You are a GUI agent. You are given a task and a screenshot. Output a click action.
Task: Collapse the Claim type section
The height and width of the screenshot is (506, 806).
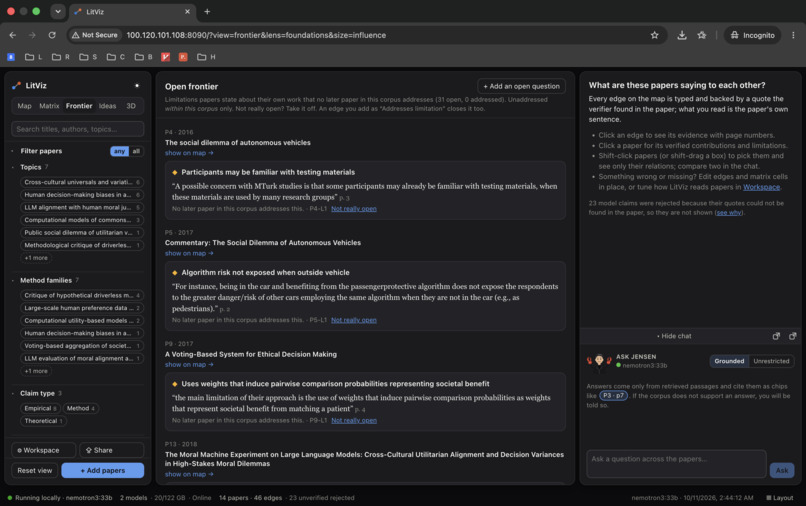[x=37, y=393]
